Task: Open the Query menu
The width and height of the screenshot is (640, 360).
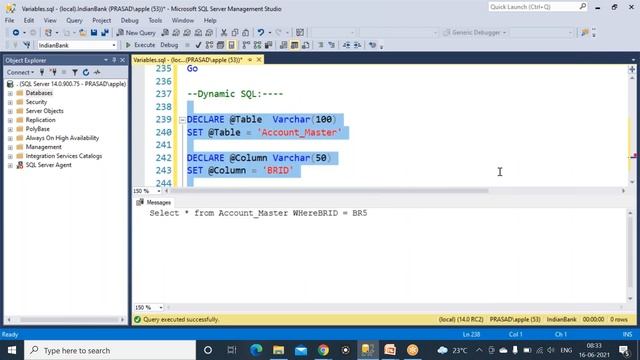Action: 74,20
